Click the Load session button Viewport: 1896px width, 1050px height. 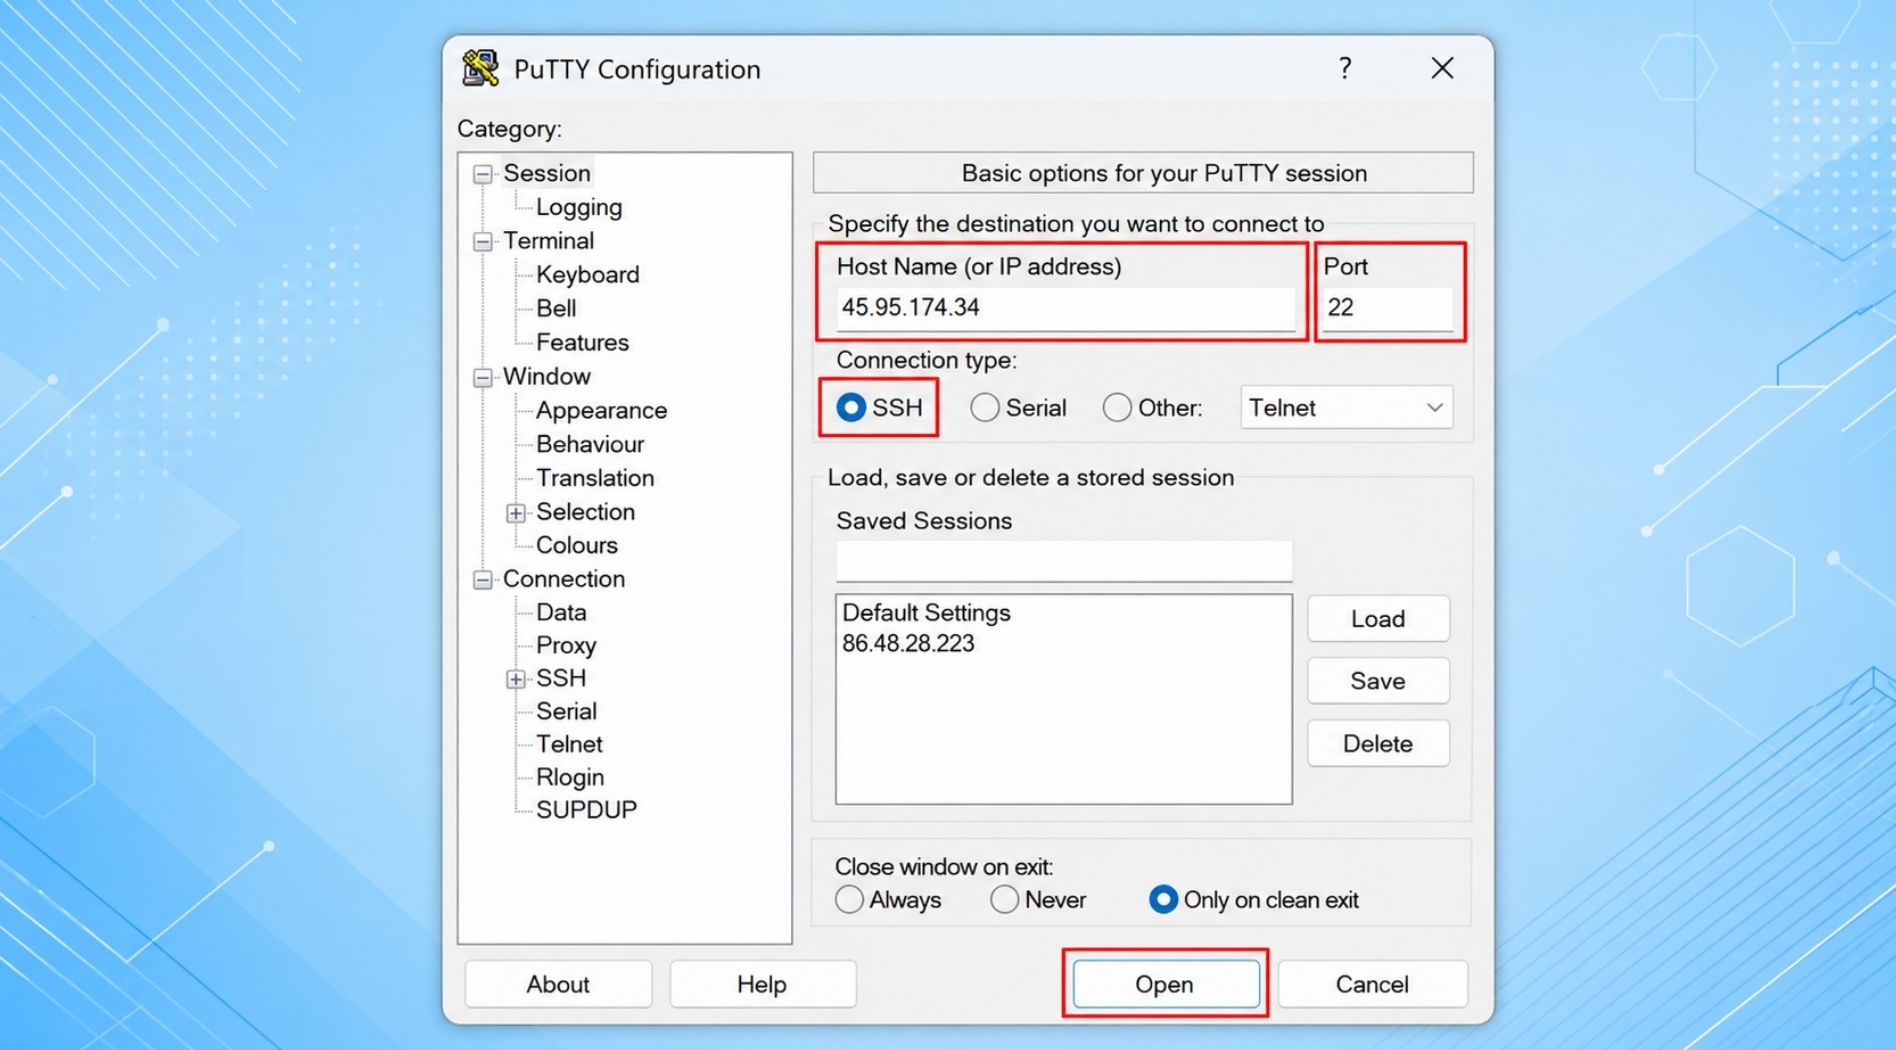(x=1378, y=619)
